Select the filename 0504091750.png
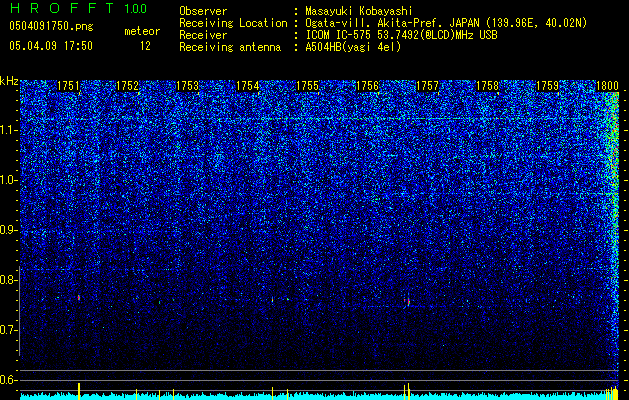 tap(51, 27)
